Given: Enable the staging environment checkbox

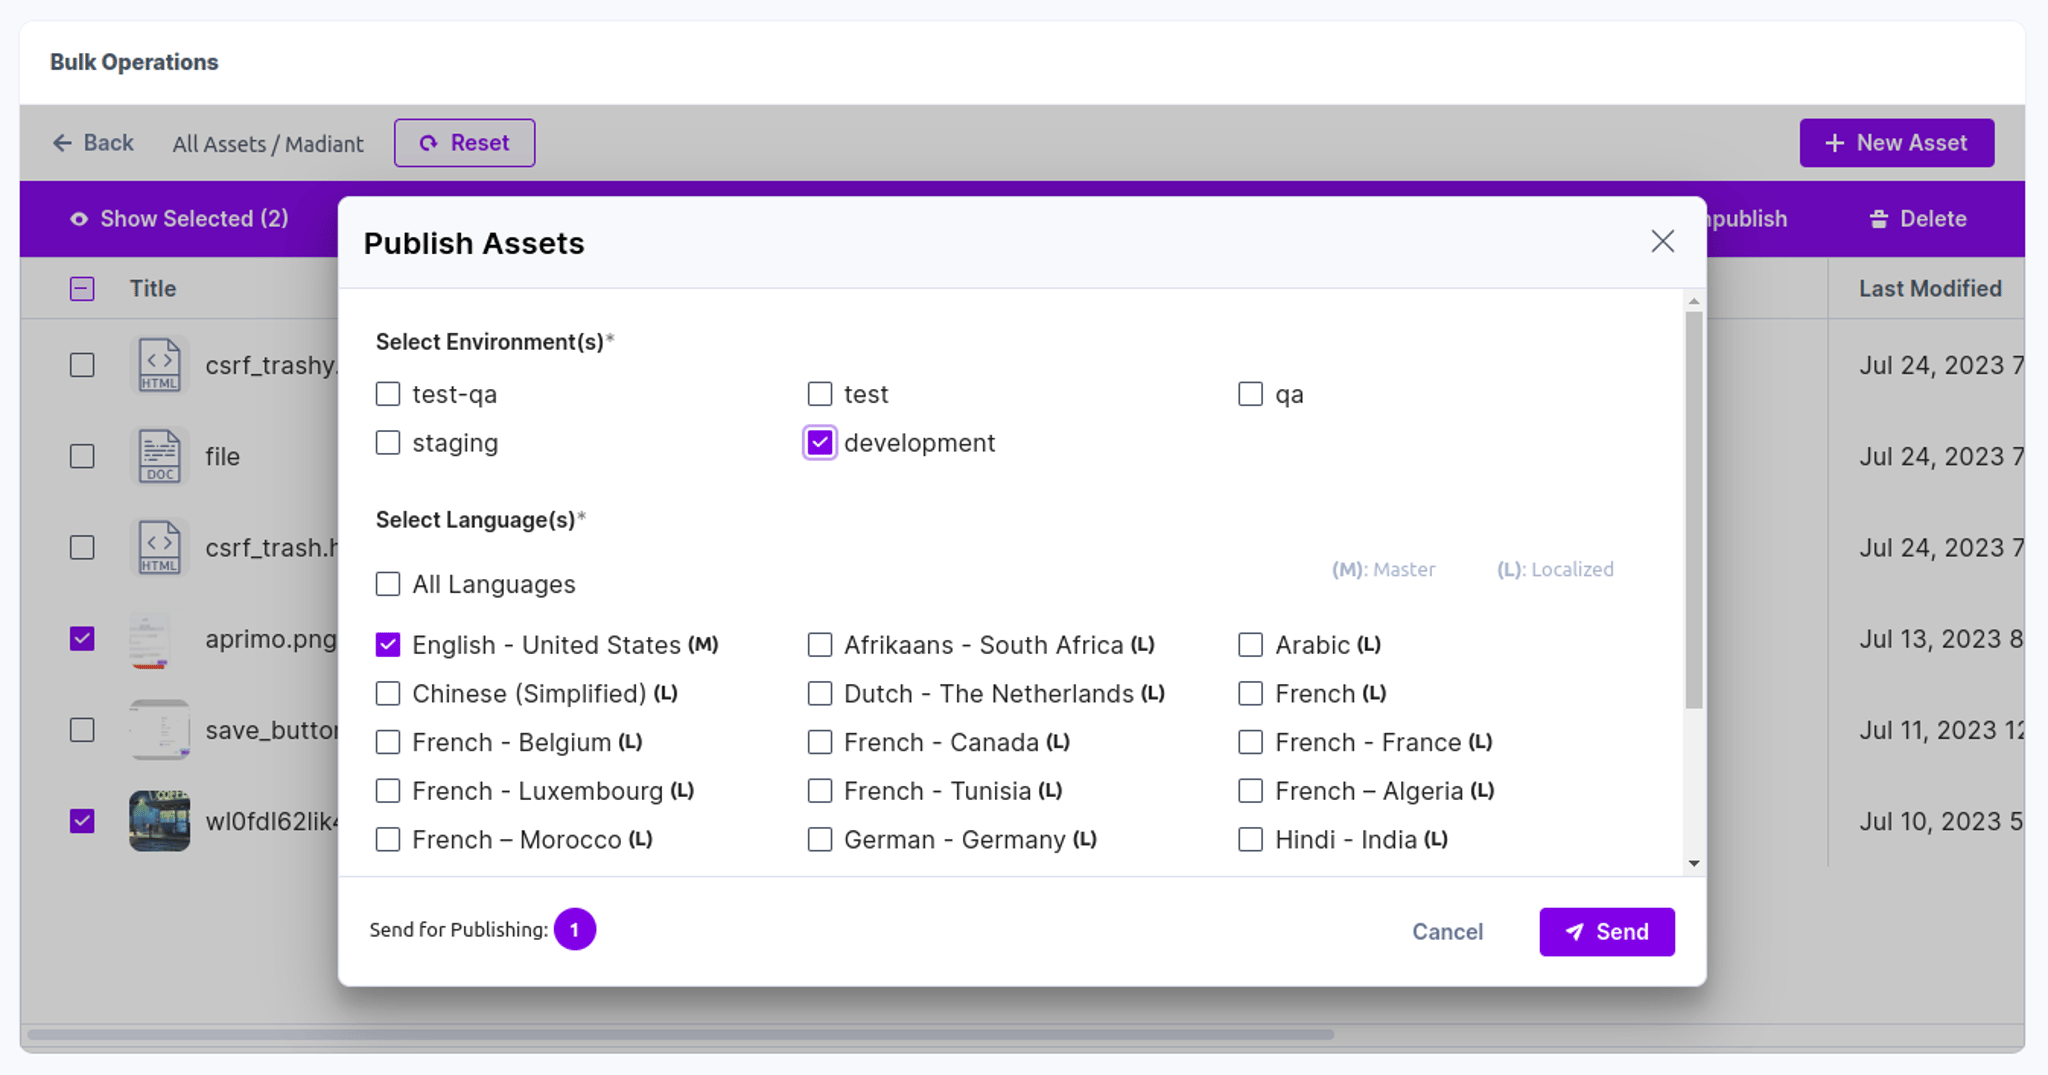Looking at the screenshot, I should click(x=388, y=443).
